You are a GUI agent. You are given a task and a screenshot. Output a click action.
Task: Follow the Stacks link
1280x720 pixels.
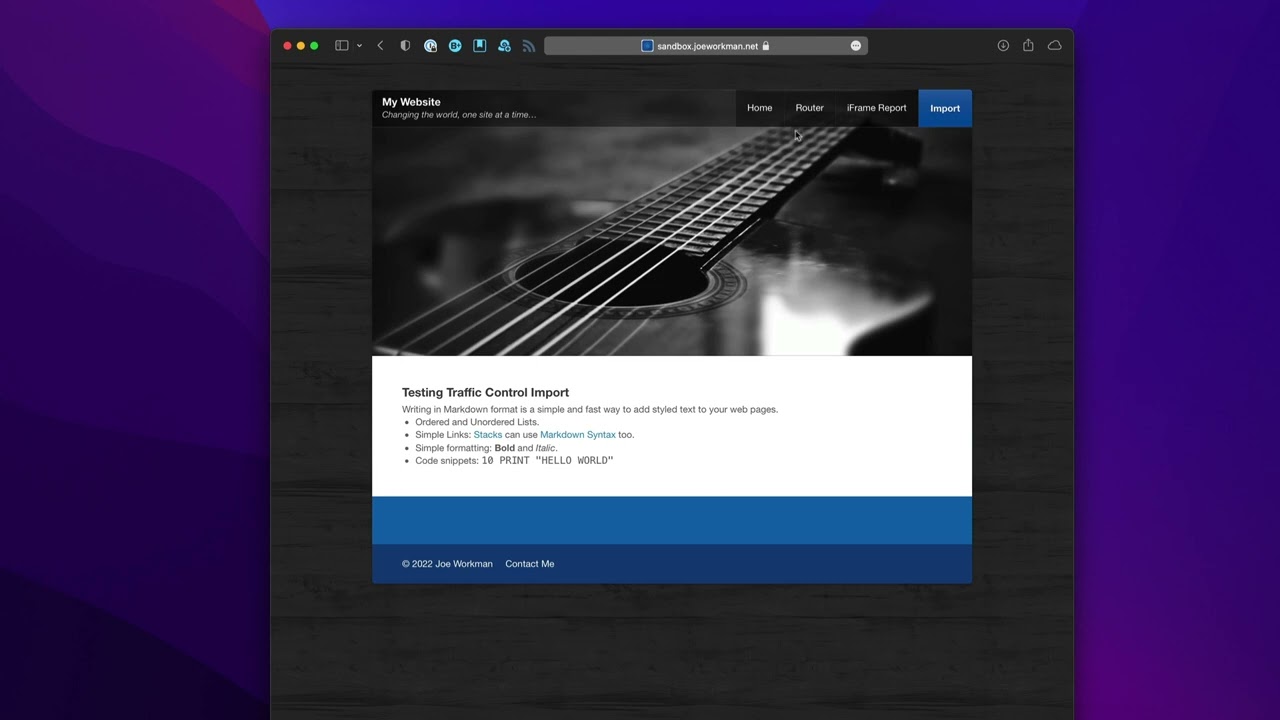coord(488,435)
